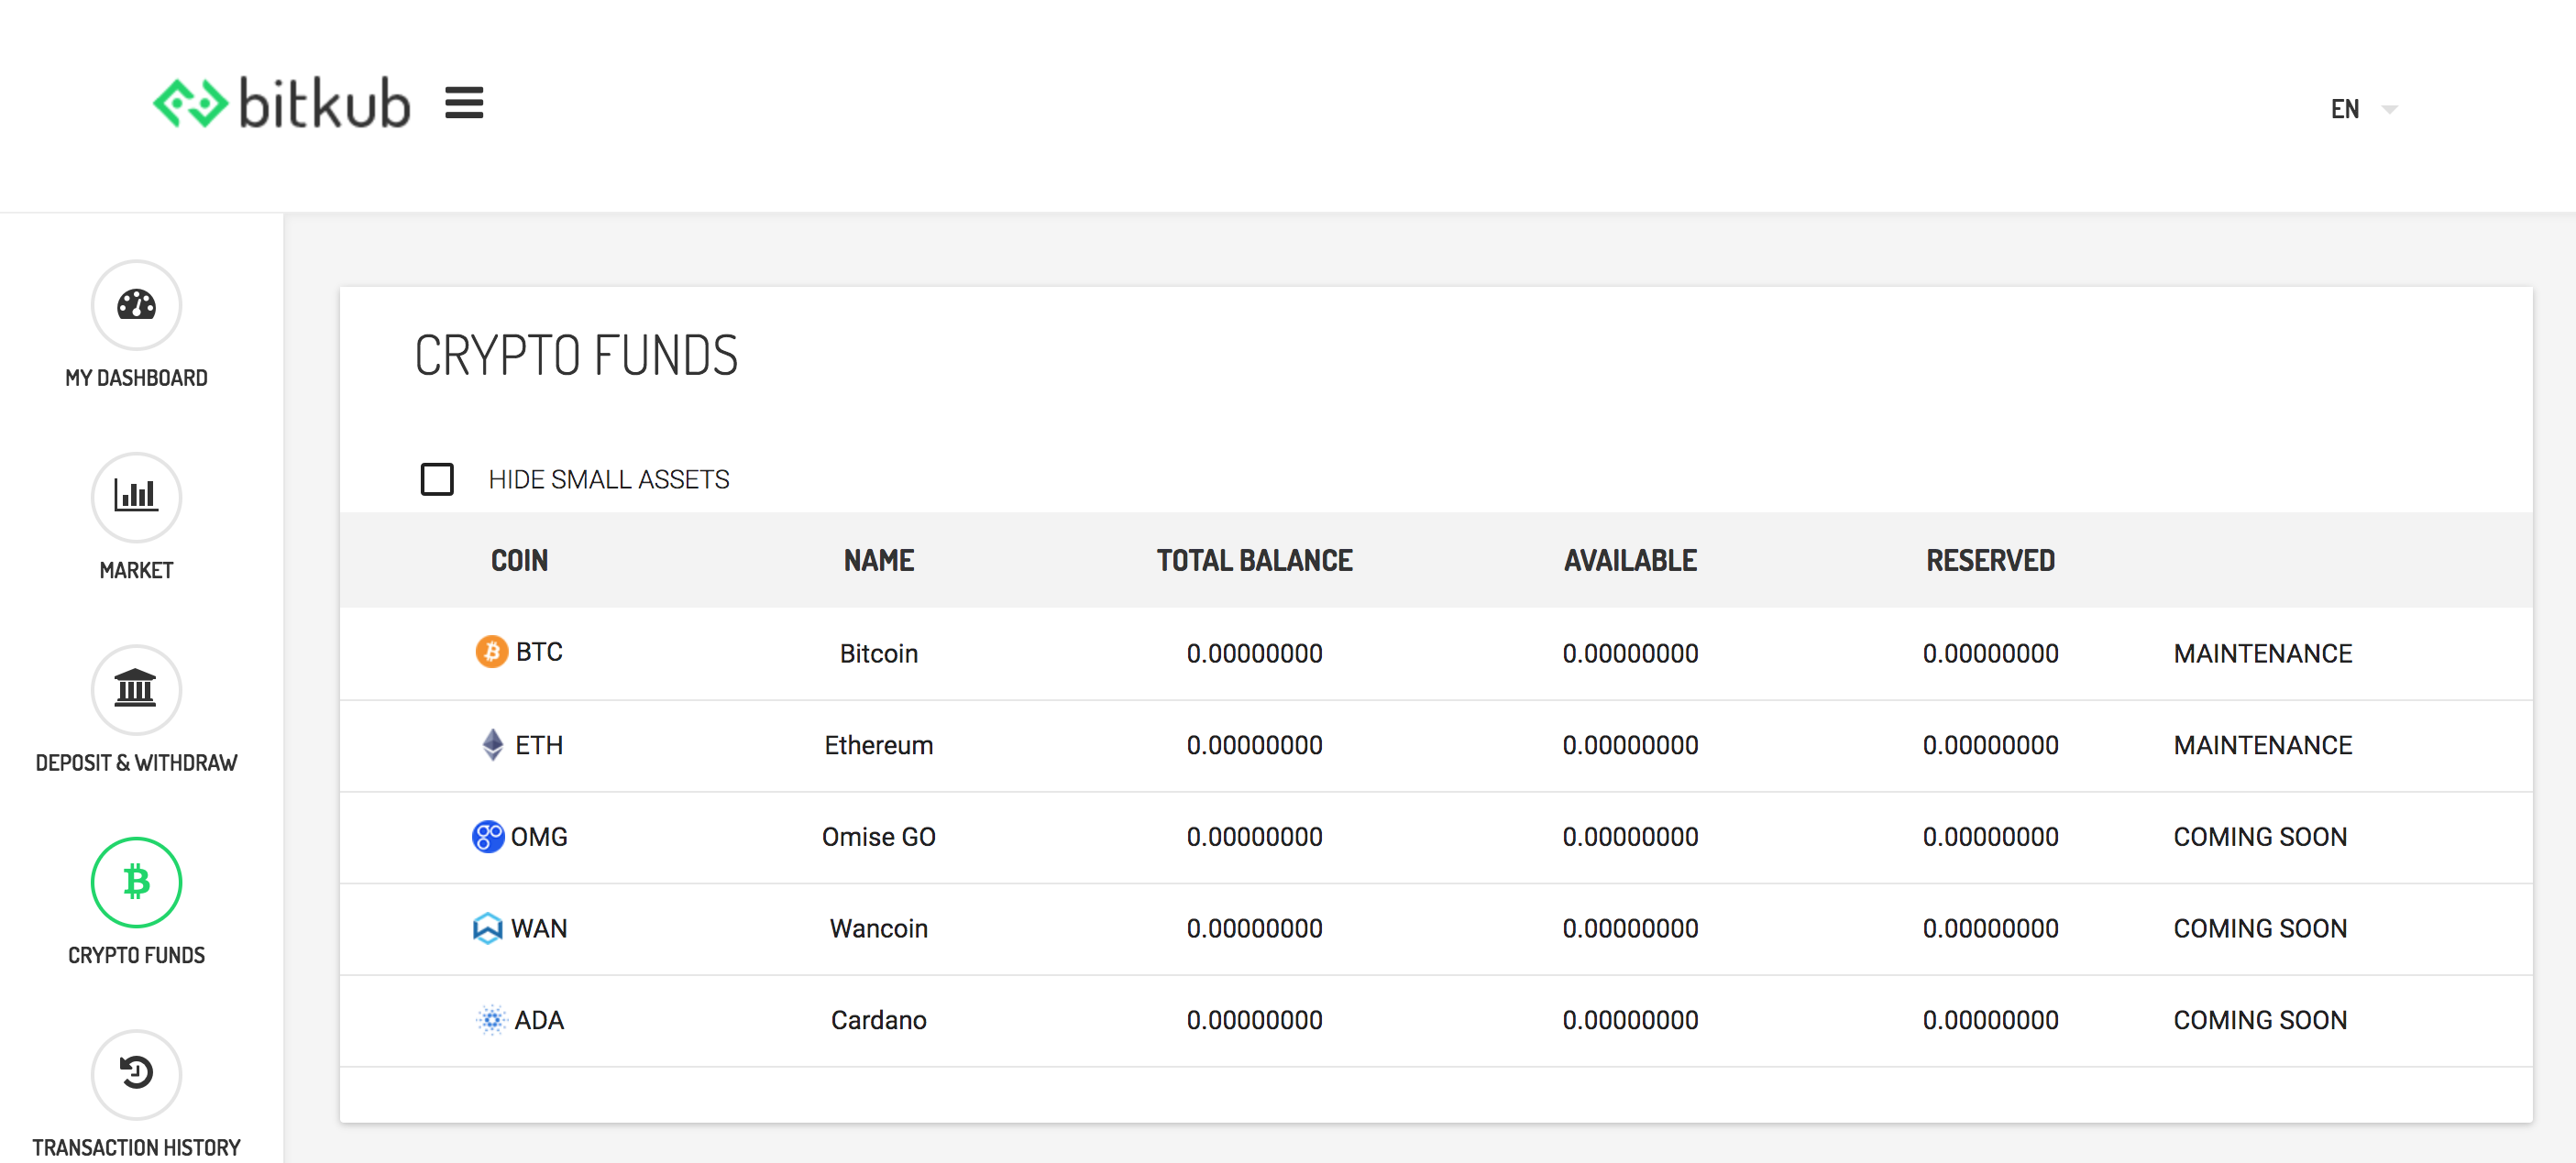Screen dimensions: 2576x1163
Task: Open Market chart icon
Action: pos(136,497)
